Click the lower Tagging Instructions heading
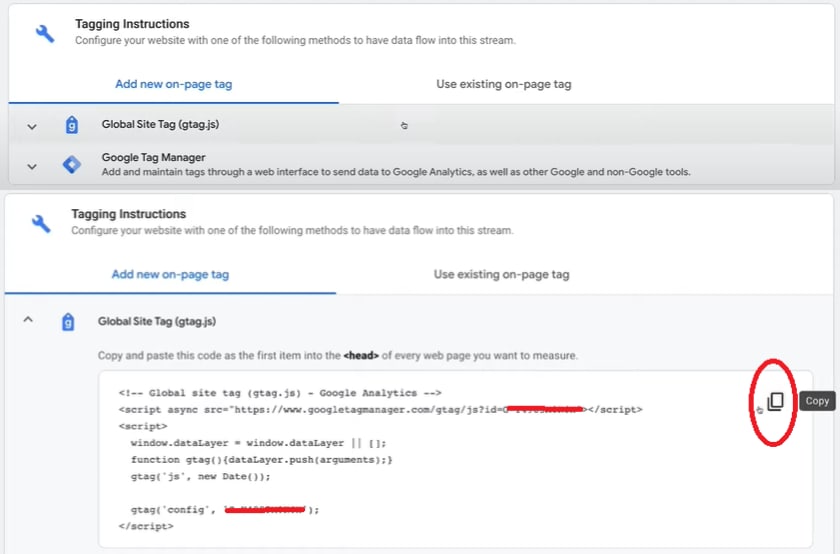The image size is (840, 554). (129, 214)
